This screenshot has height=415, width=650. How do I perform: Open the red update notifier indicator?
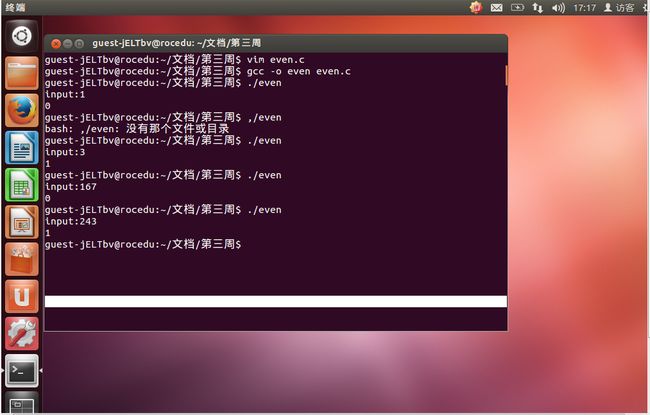pyautogui.click(x=476, y=7)
